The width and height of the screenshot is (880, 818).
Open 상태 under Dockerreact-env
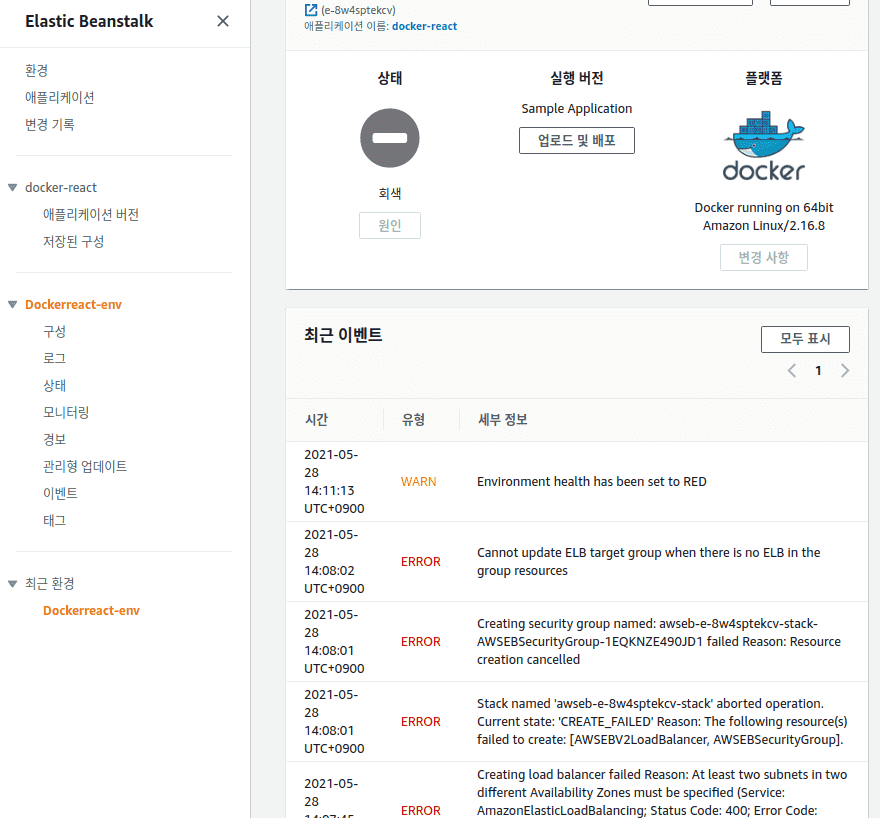pyautogui.click(x=54, y=385)
